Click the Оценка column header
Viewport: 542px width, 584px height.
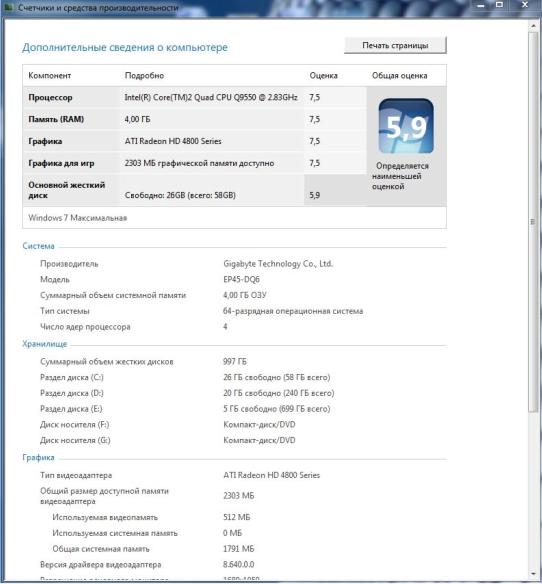[x=323, y=76]
